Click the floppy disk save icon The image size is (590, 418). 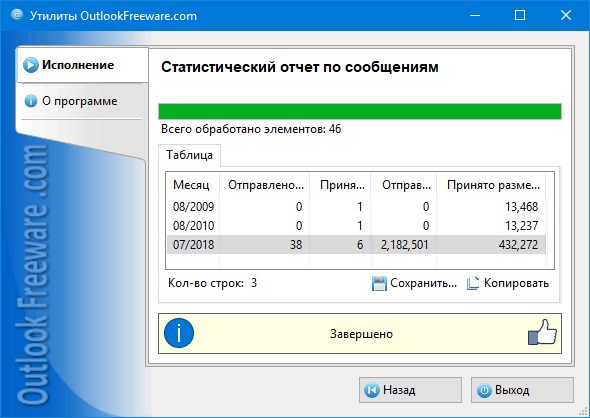(379, 283)
